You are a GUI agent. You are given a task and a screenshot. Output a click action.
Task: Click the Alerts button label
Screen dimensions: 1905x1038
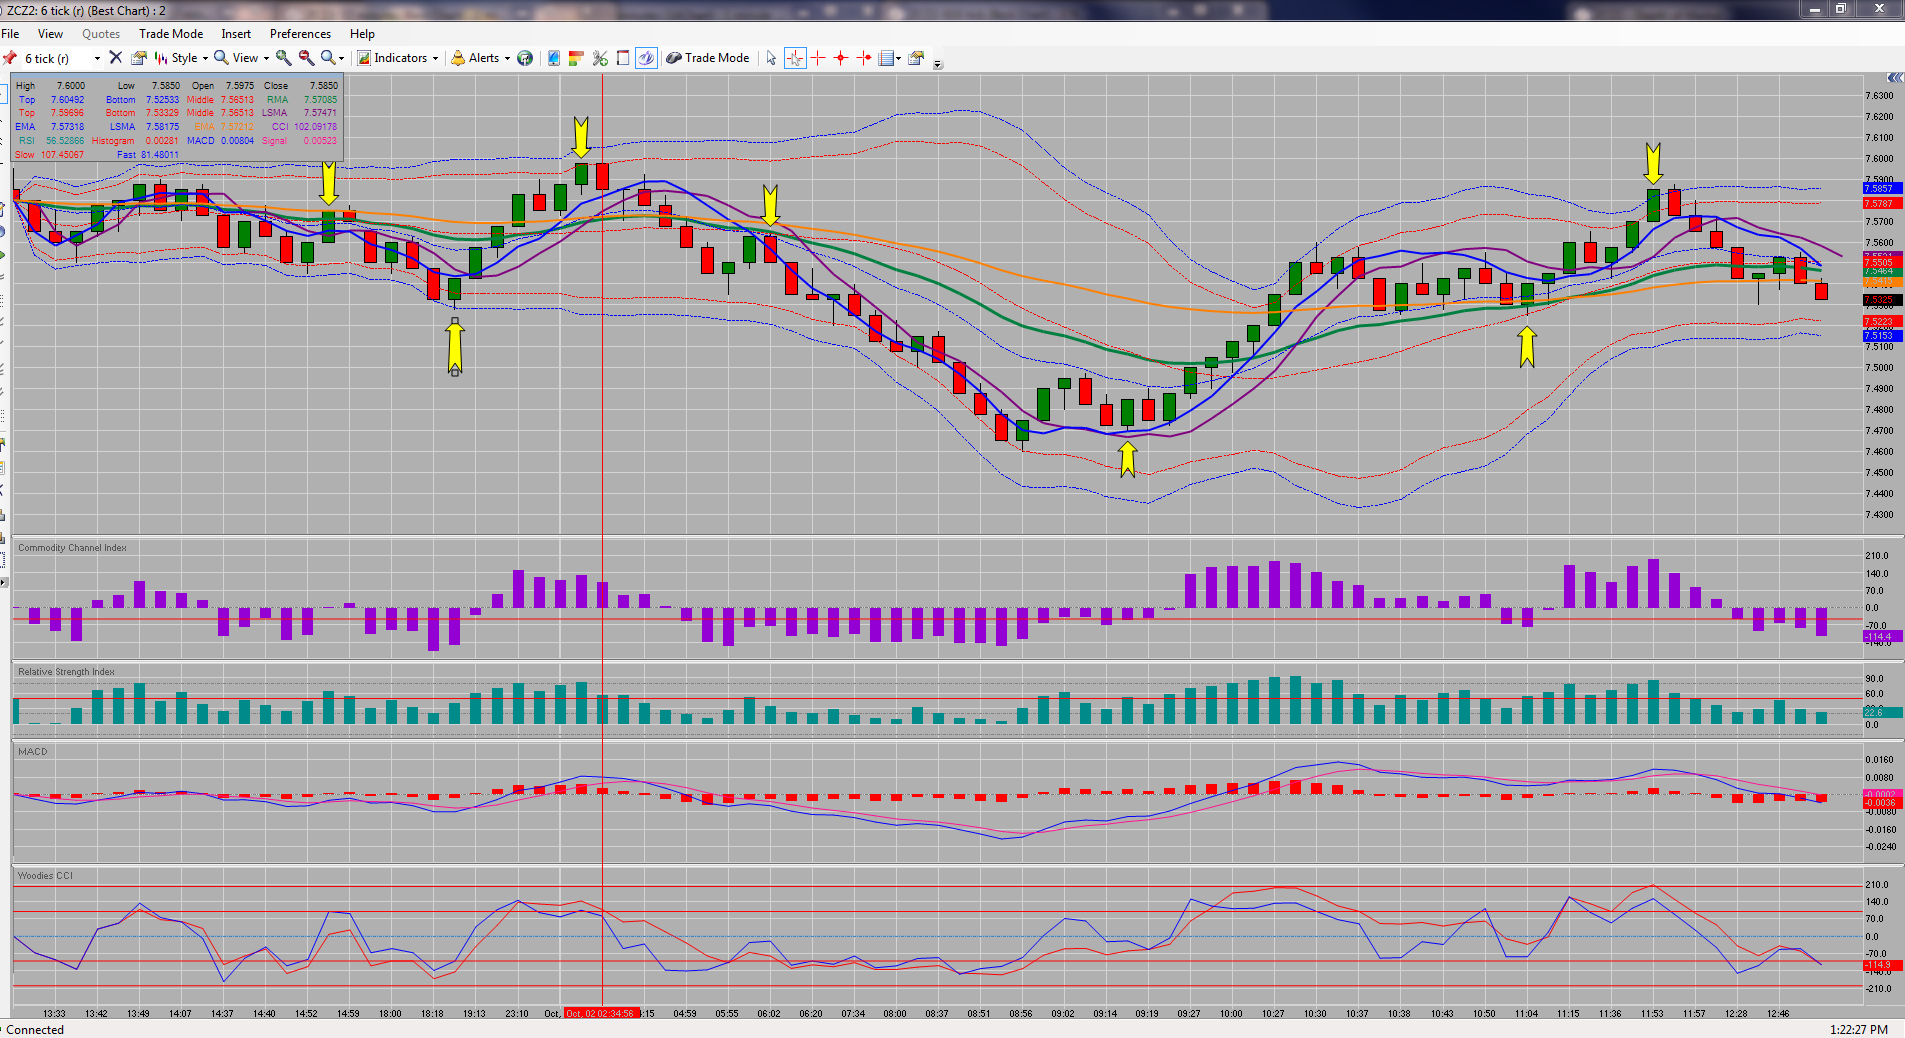click(x=484, y=58)
